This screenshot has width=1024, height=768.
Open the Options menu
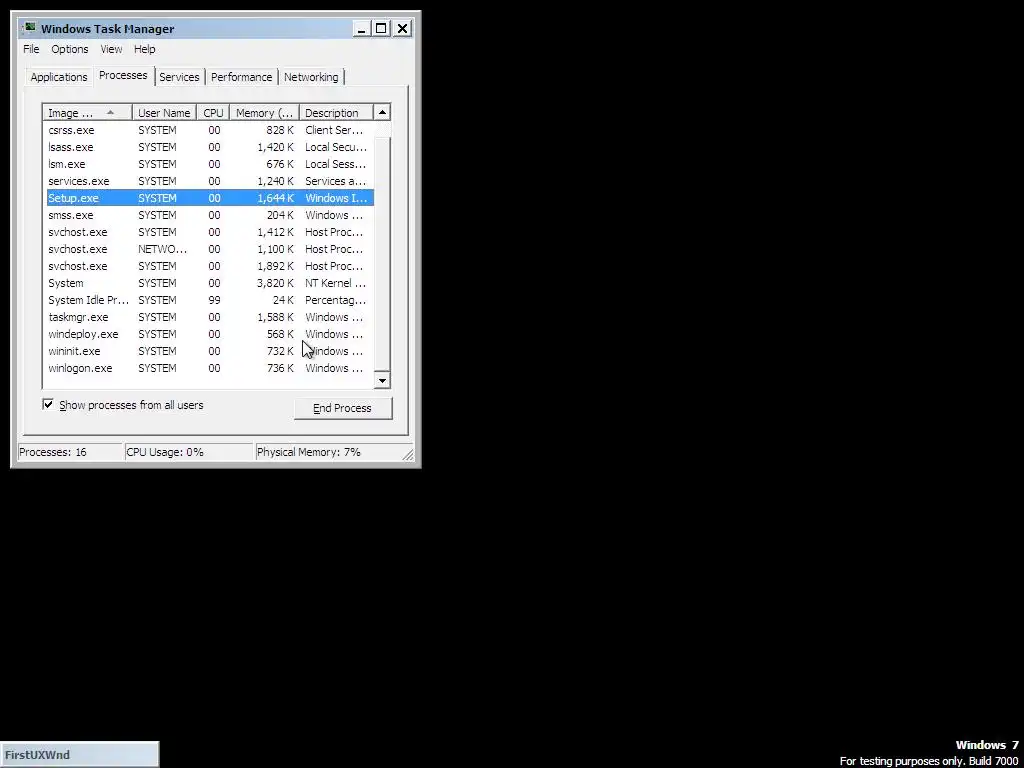(x=70, y=49)
